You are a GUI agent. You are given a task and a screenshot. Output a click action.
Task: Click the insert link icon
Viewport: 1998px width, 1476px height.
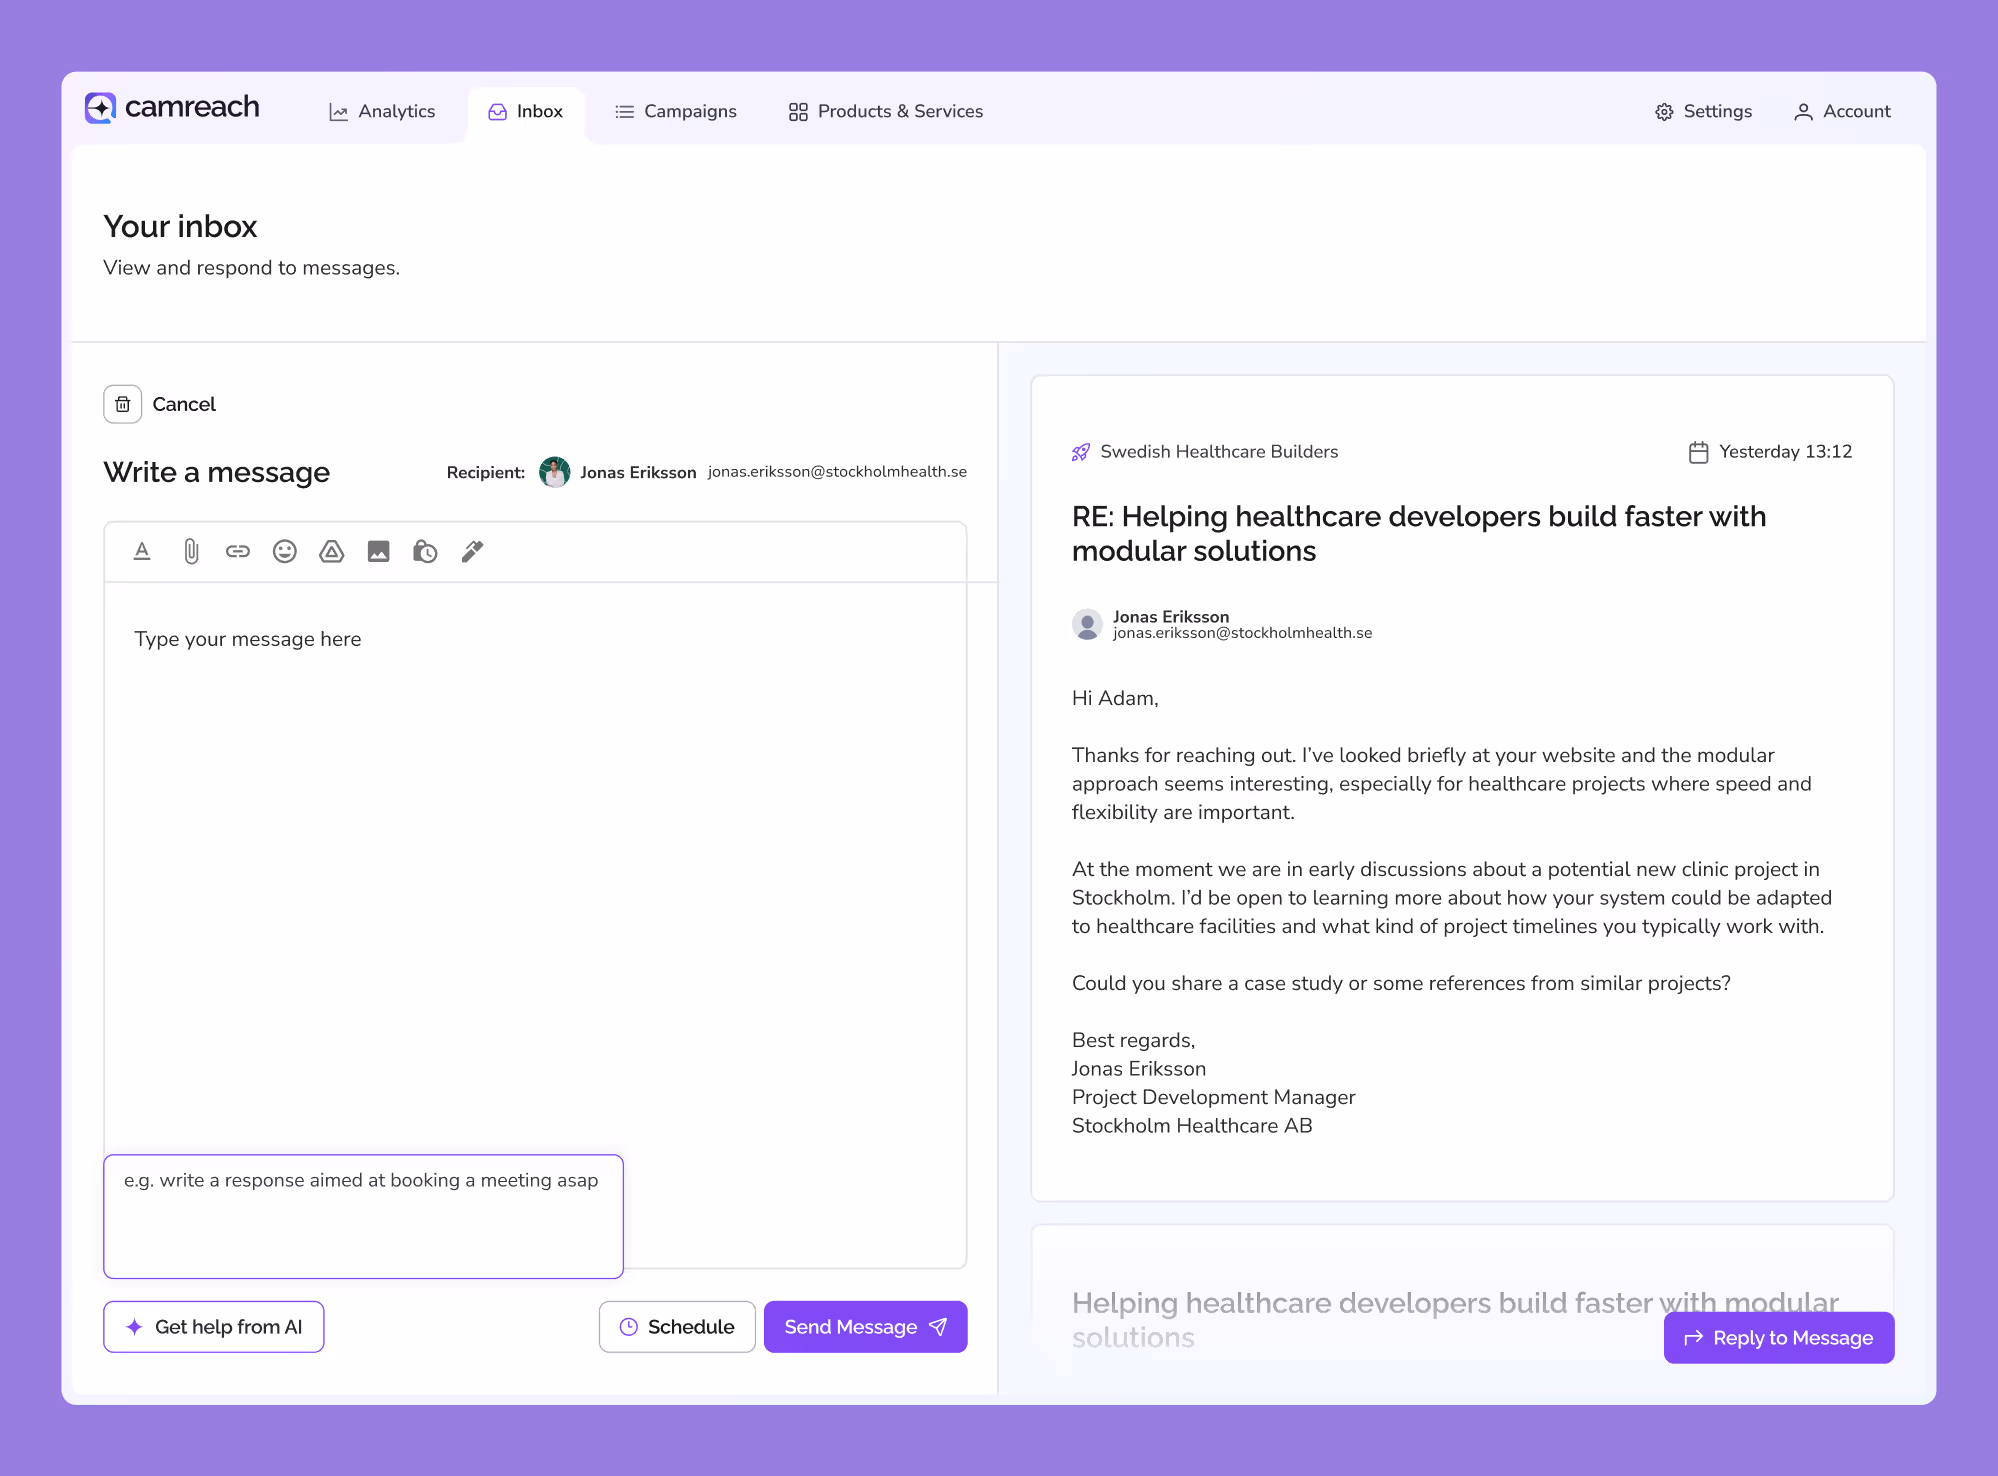[x=238, y=551]
